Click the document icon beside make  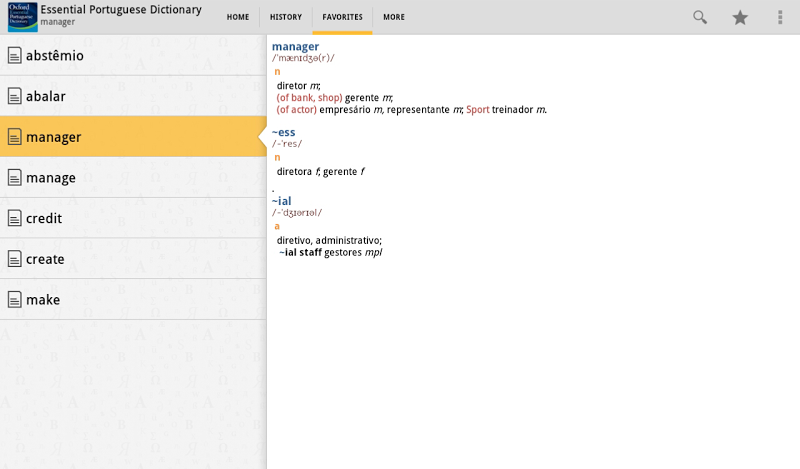point(14,299)
